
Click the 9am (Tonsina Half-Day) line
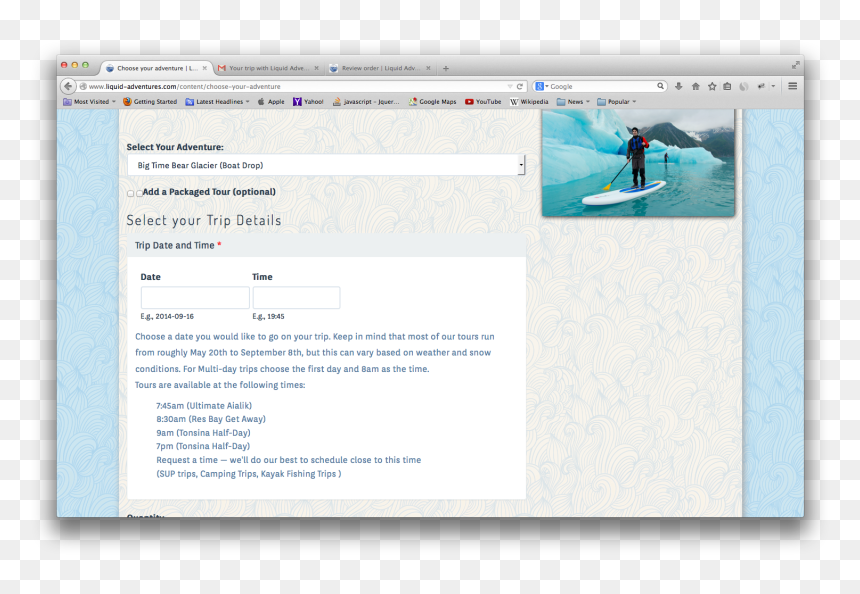203,433
